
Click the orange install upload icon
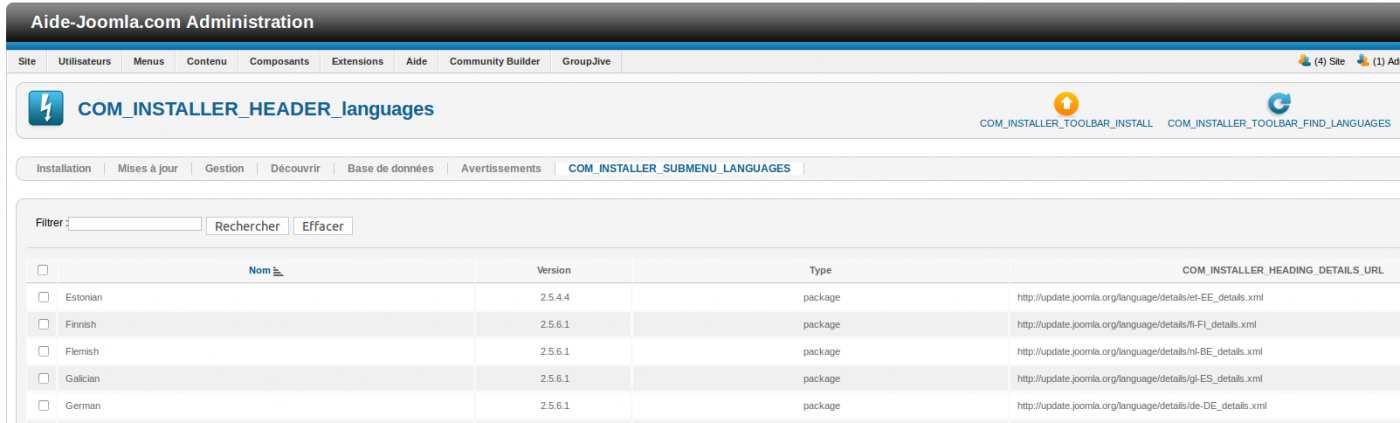pyautogui.click(x=1066, y=103)
